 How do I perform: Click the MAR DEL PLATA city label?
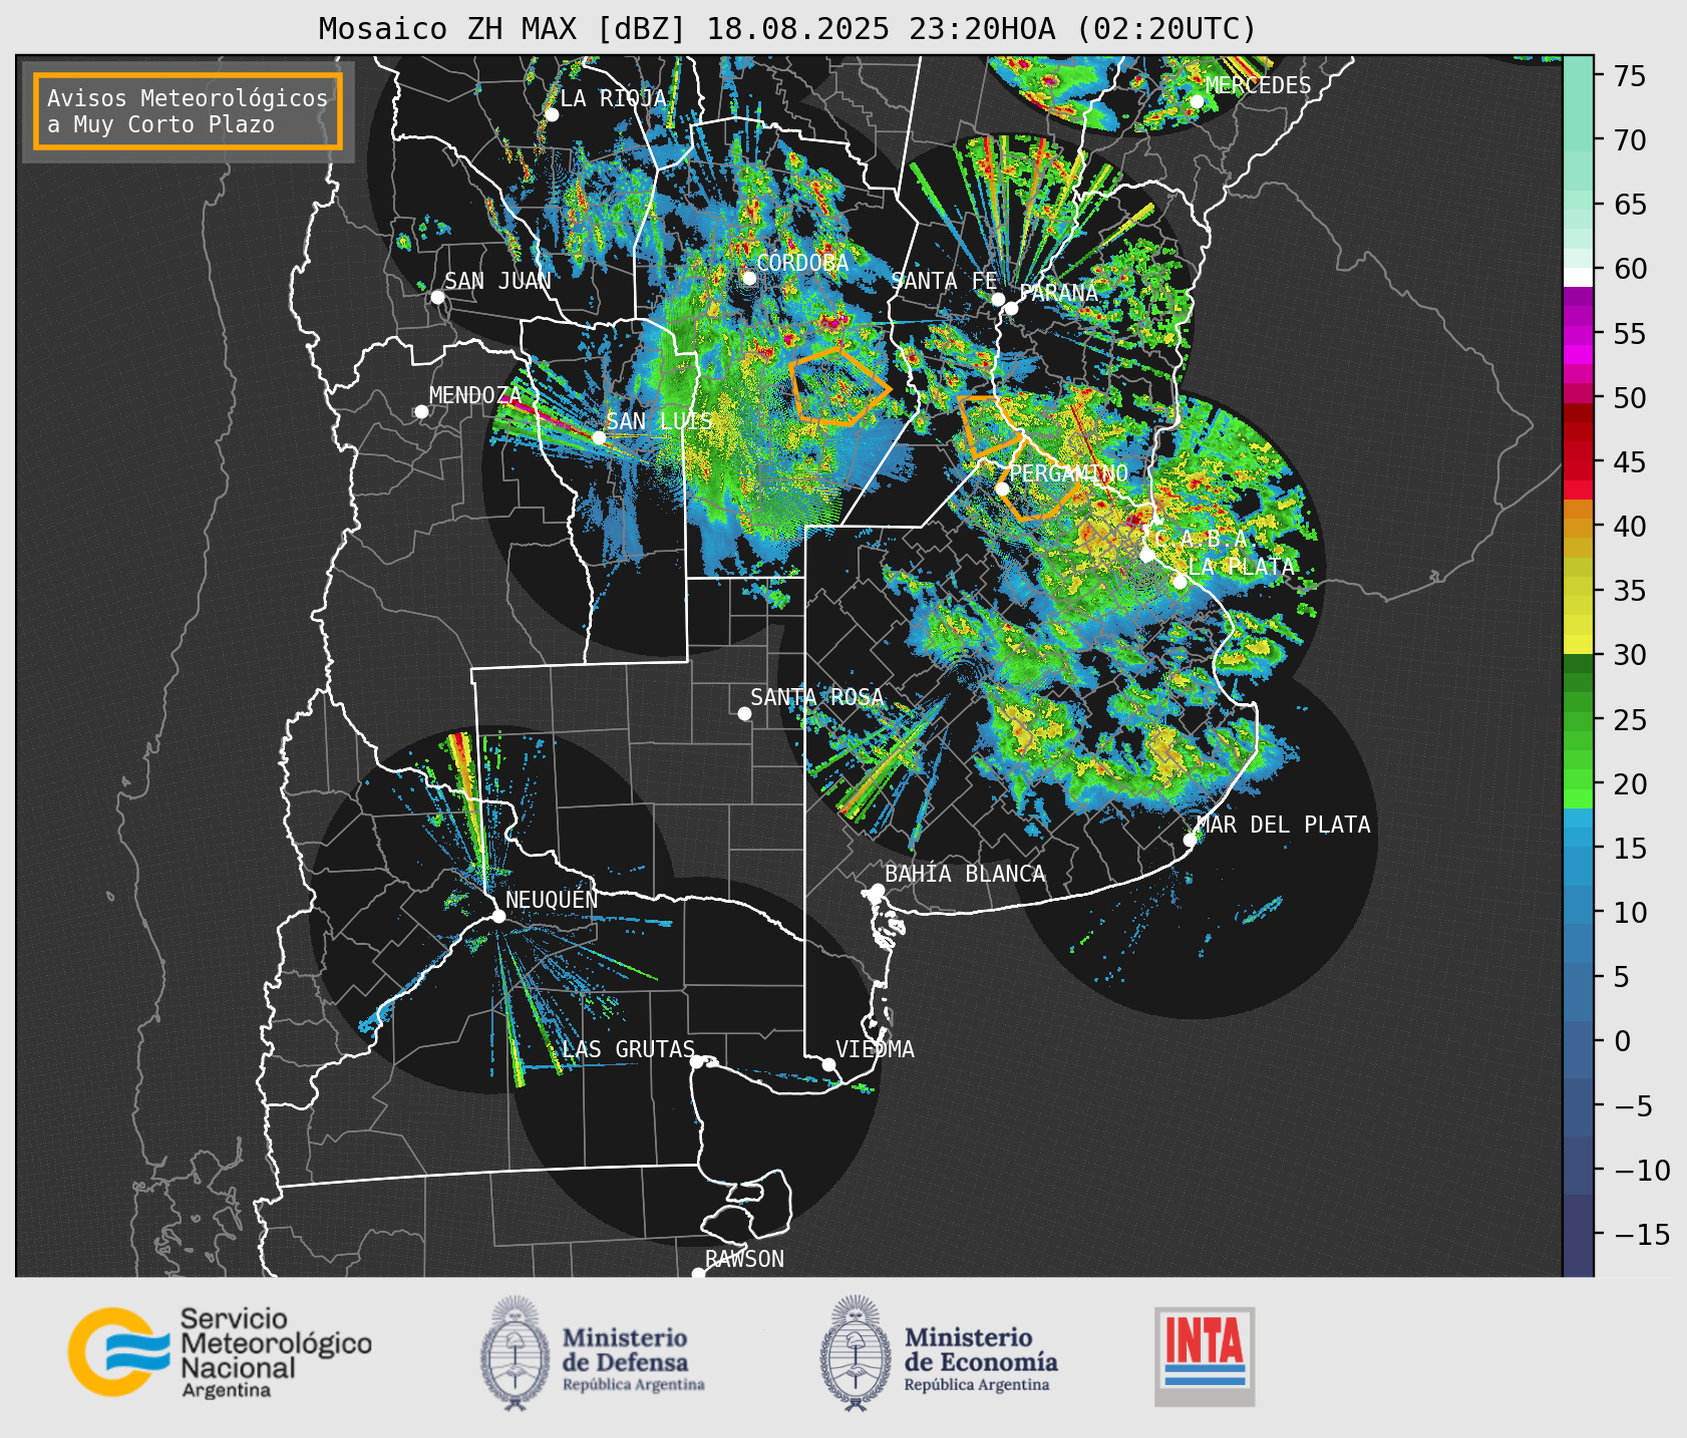[1283, 825]
